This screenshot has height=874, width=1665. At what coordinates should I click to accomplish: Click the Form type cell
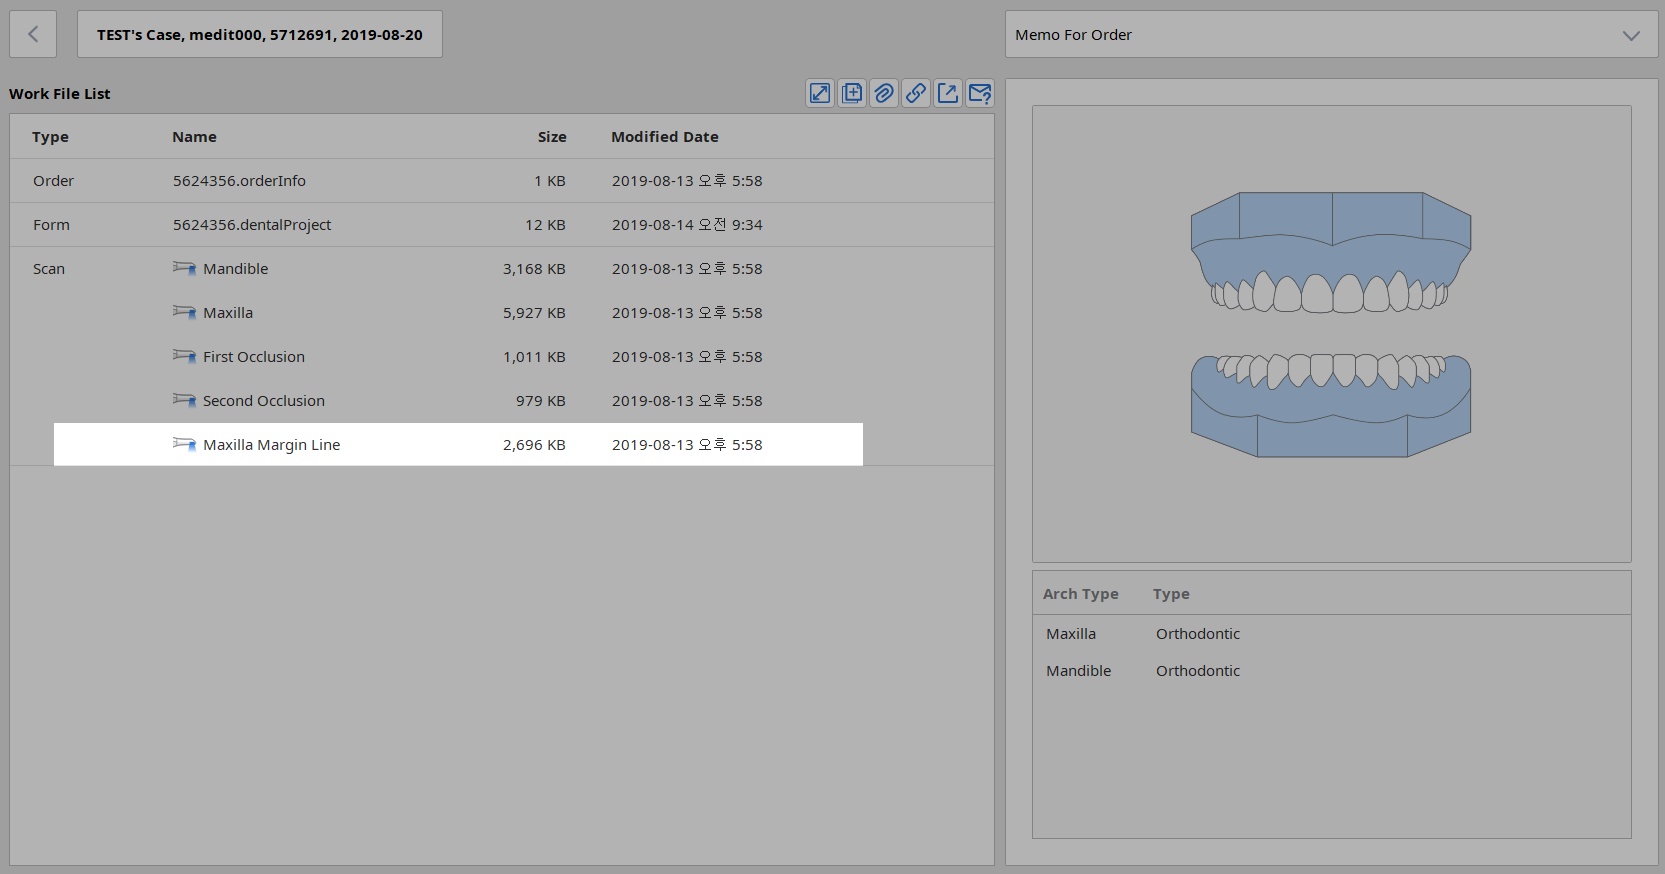[51, 225]
